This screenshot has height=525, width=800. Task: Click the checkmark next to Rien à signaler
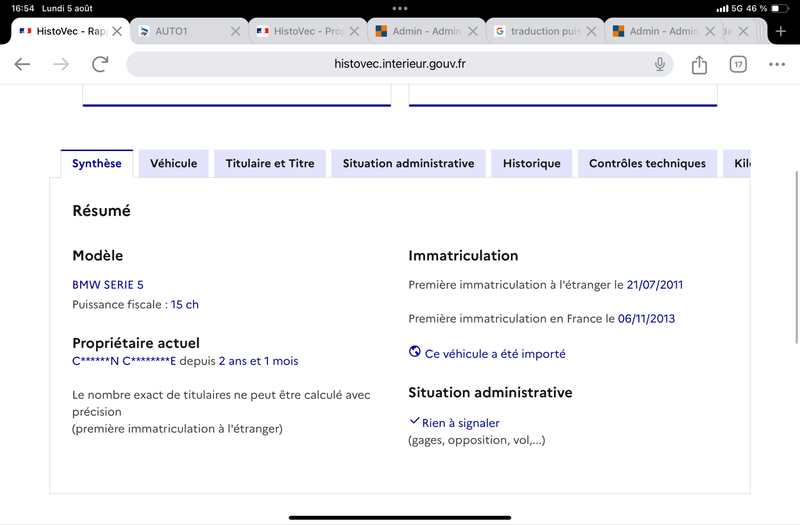click(x=414, y=421)
